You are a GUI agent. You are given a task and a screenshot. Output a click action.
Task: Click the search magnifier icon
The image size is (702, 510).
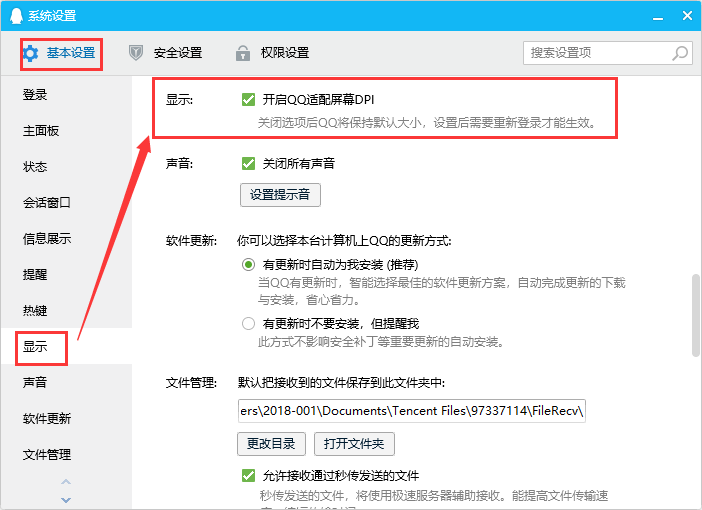pyautogui.click(x=680, y=53)
